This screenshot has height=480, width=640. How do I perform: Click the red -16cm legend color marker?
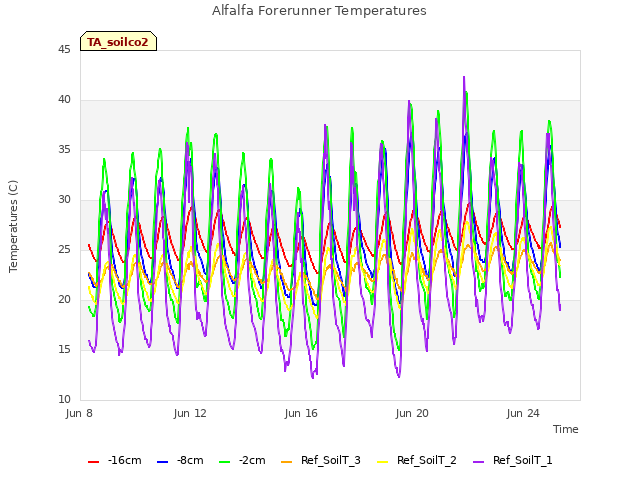pos(93,462)
